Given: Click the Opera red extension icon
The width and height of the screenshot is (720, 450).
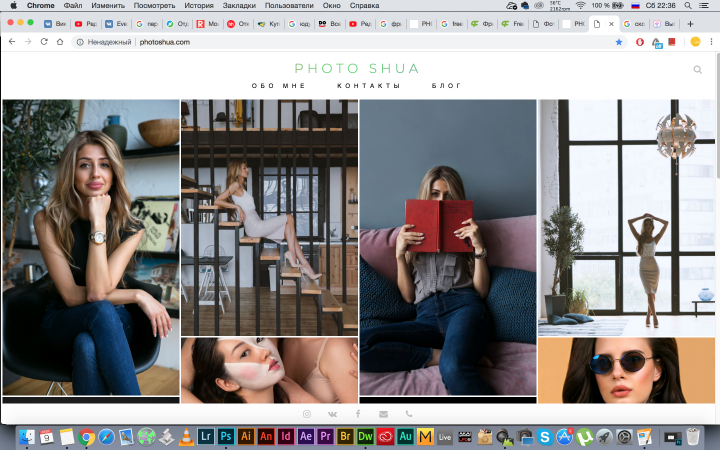Looking at the screenshot, I should pyautogui.click(x=640, y=42).
